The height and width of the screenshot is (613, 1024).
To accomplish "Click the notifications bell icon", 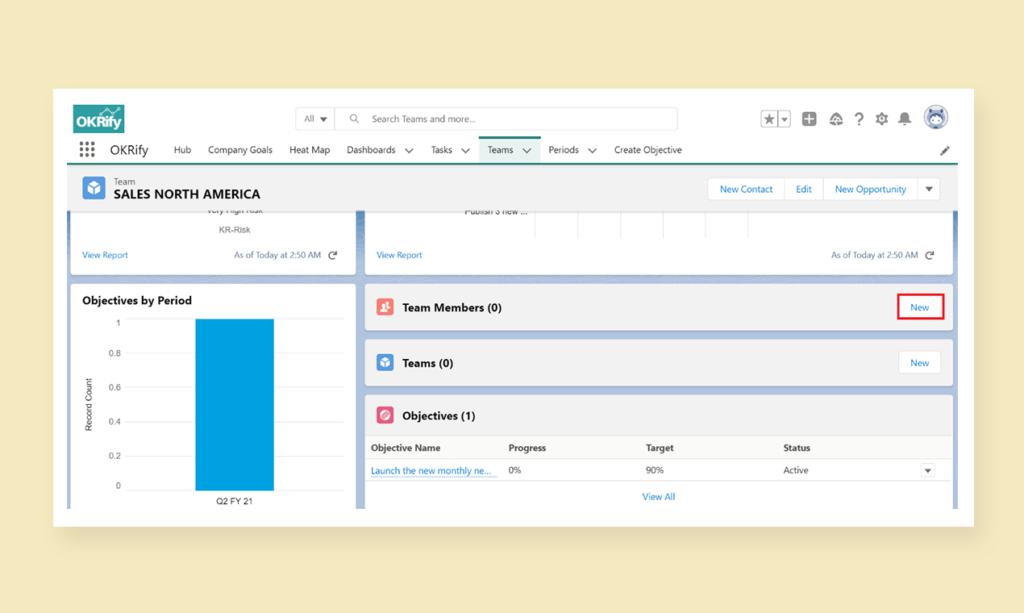I will point(904,118).
